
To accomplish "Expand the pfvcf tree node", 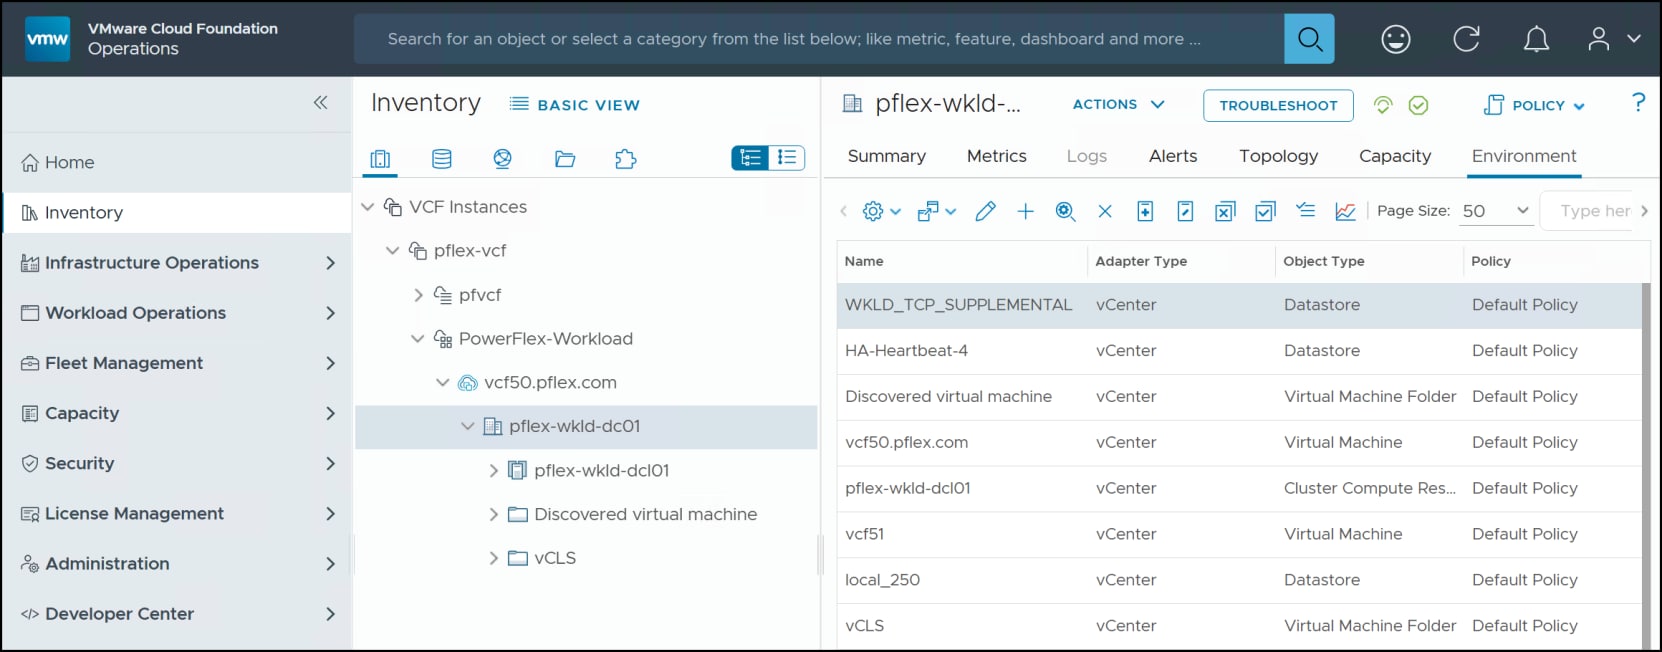I will pos(418,295).
